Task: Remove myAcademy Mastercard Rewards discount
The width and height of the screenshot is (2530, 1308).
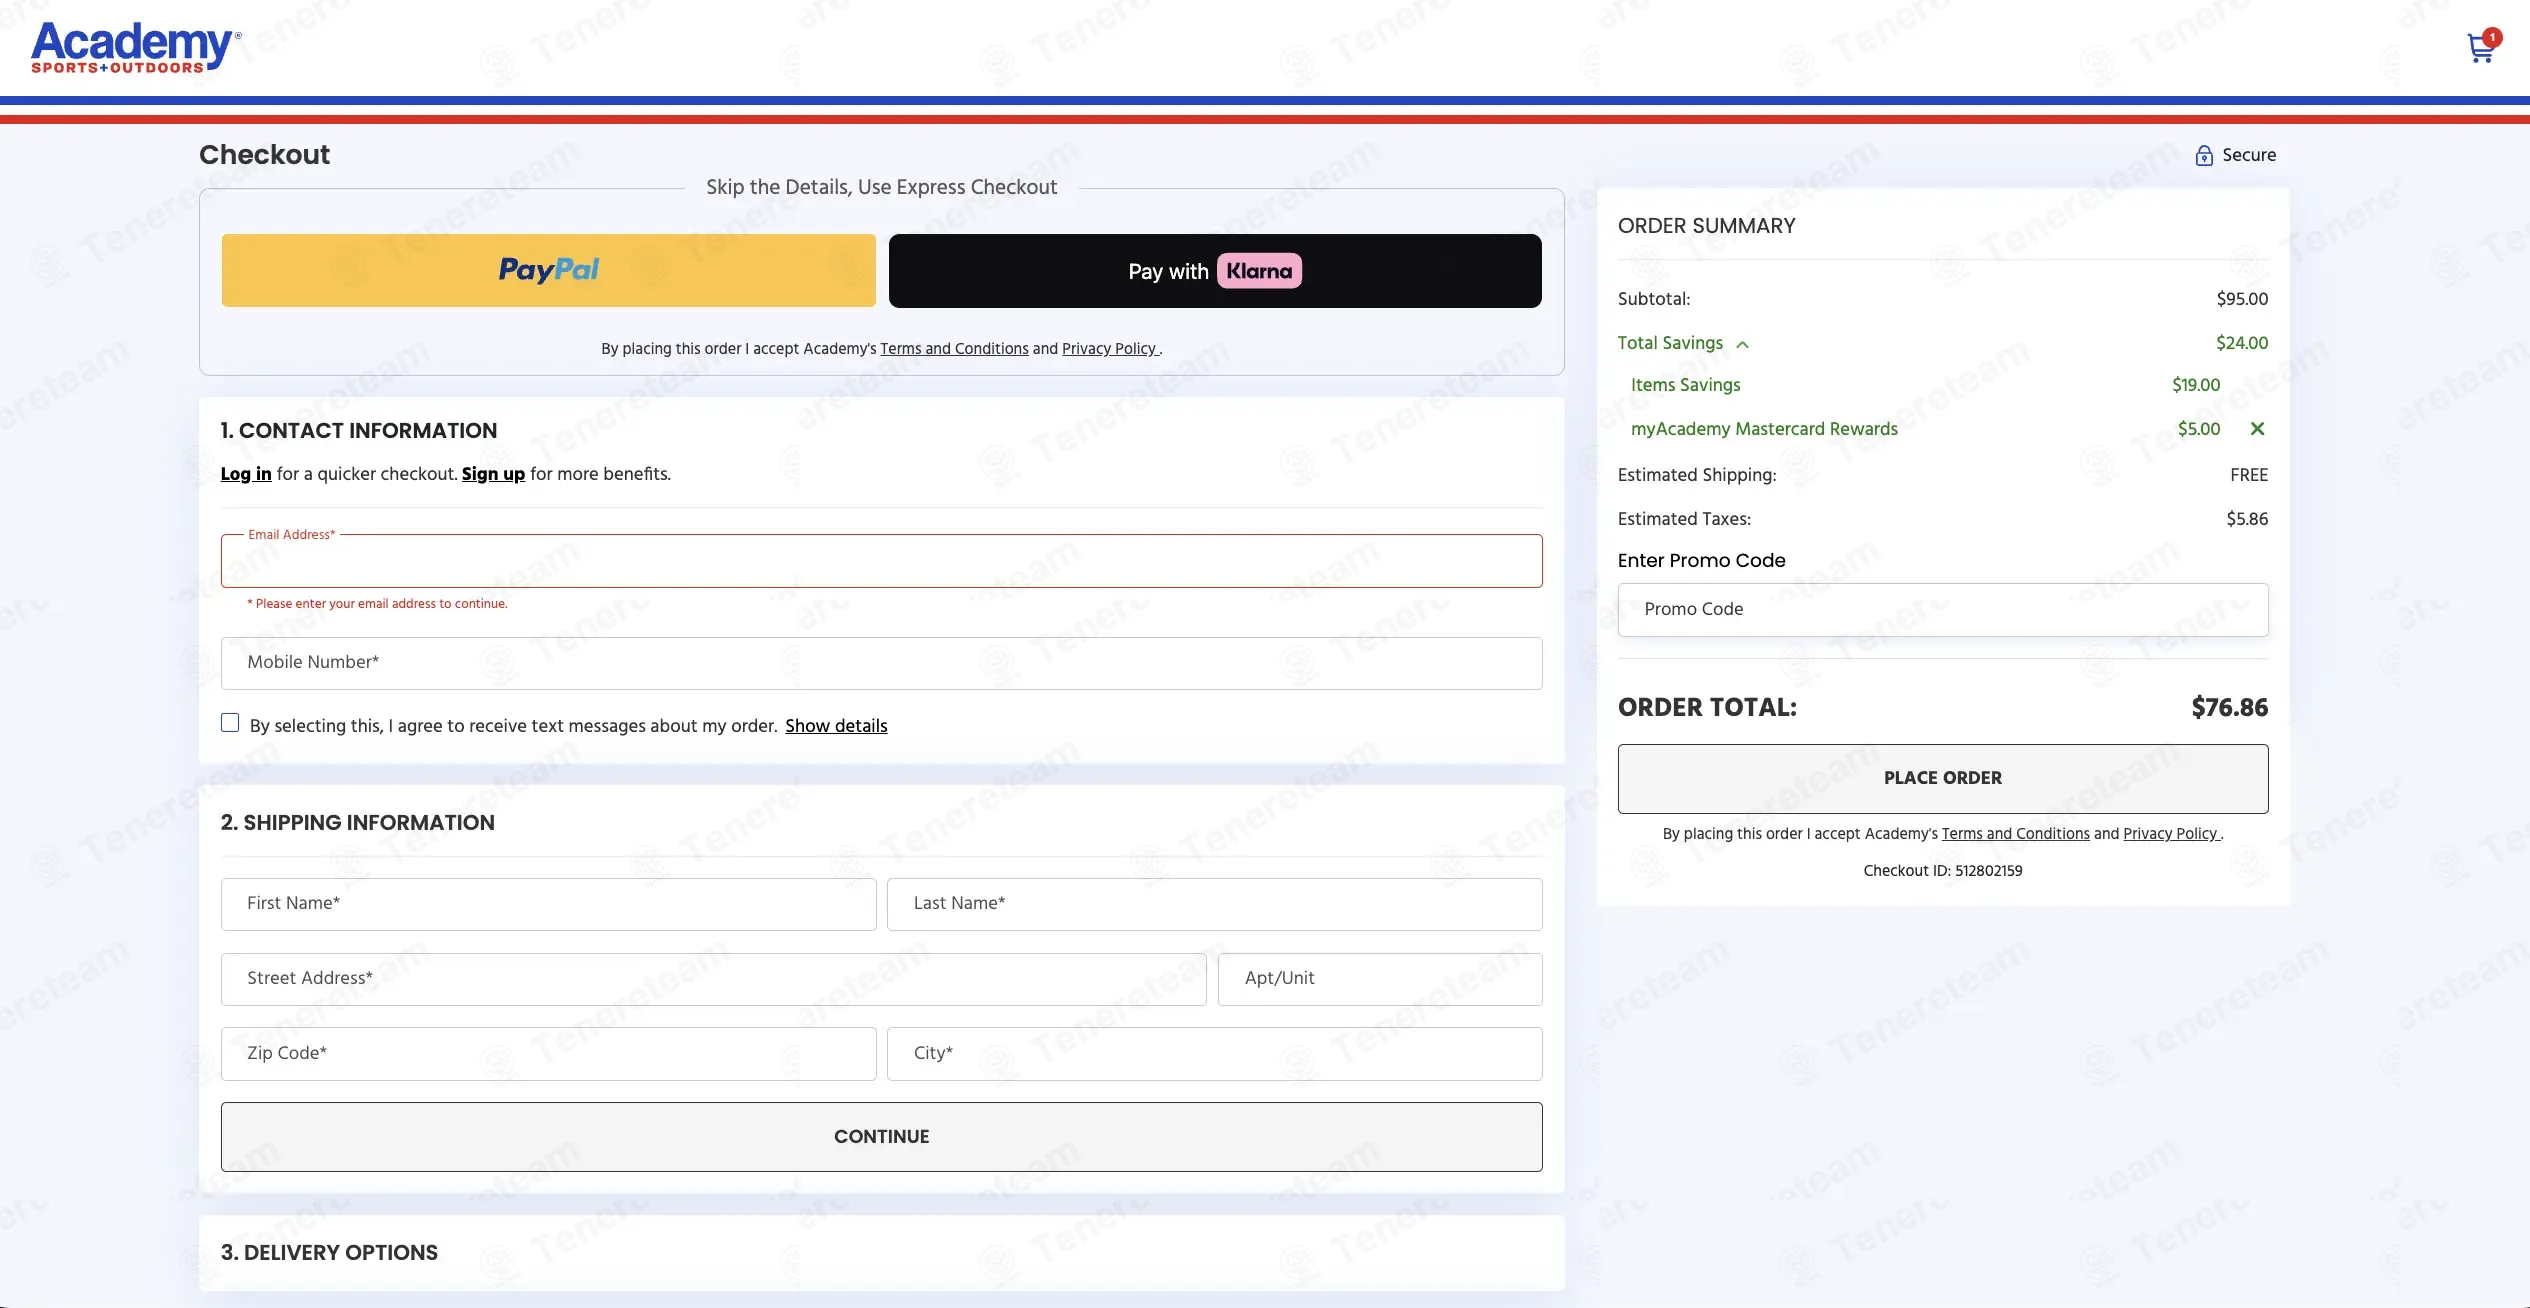Action: click(2257, 429)
